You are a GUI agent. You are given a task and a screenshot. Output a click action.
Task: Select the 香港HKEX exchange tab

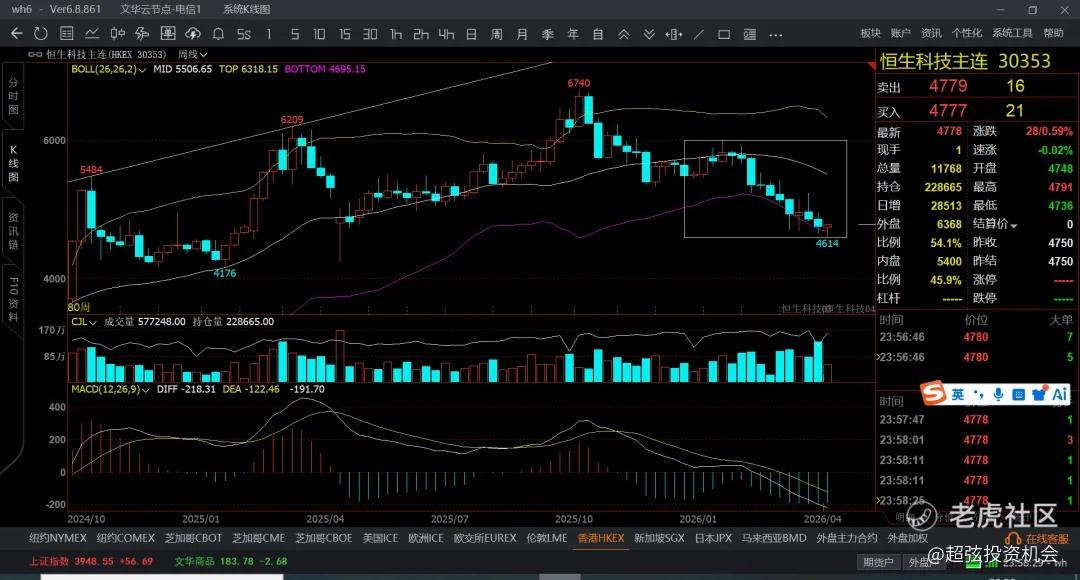[x=601, y=538]
